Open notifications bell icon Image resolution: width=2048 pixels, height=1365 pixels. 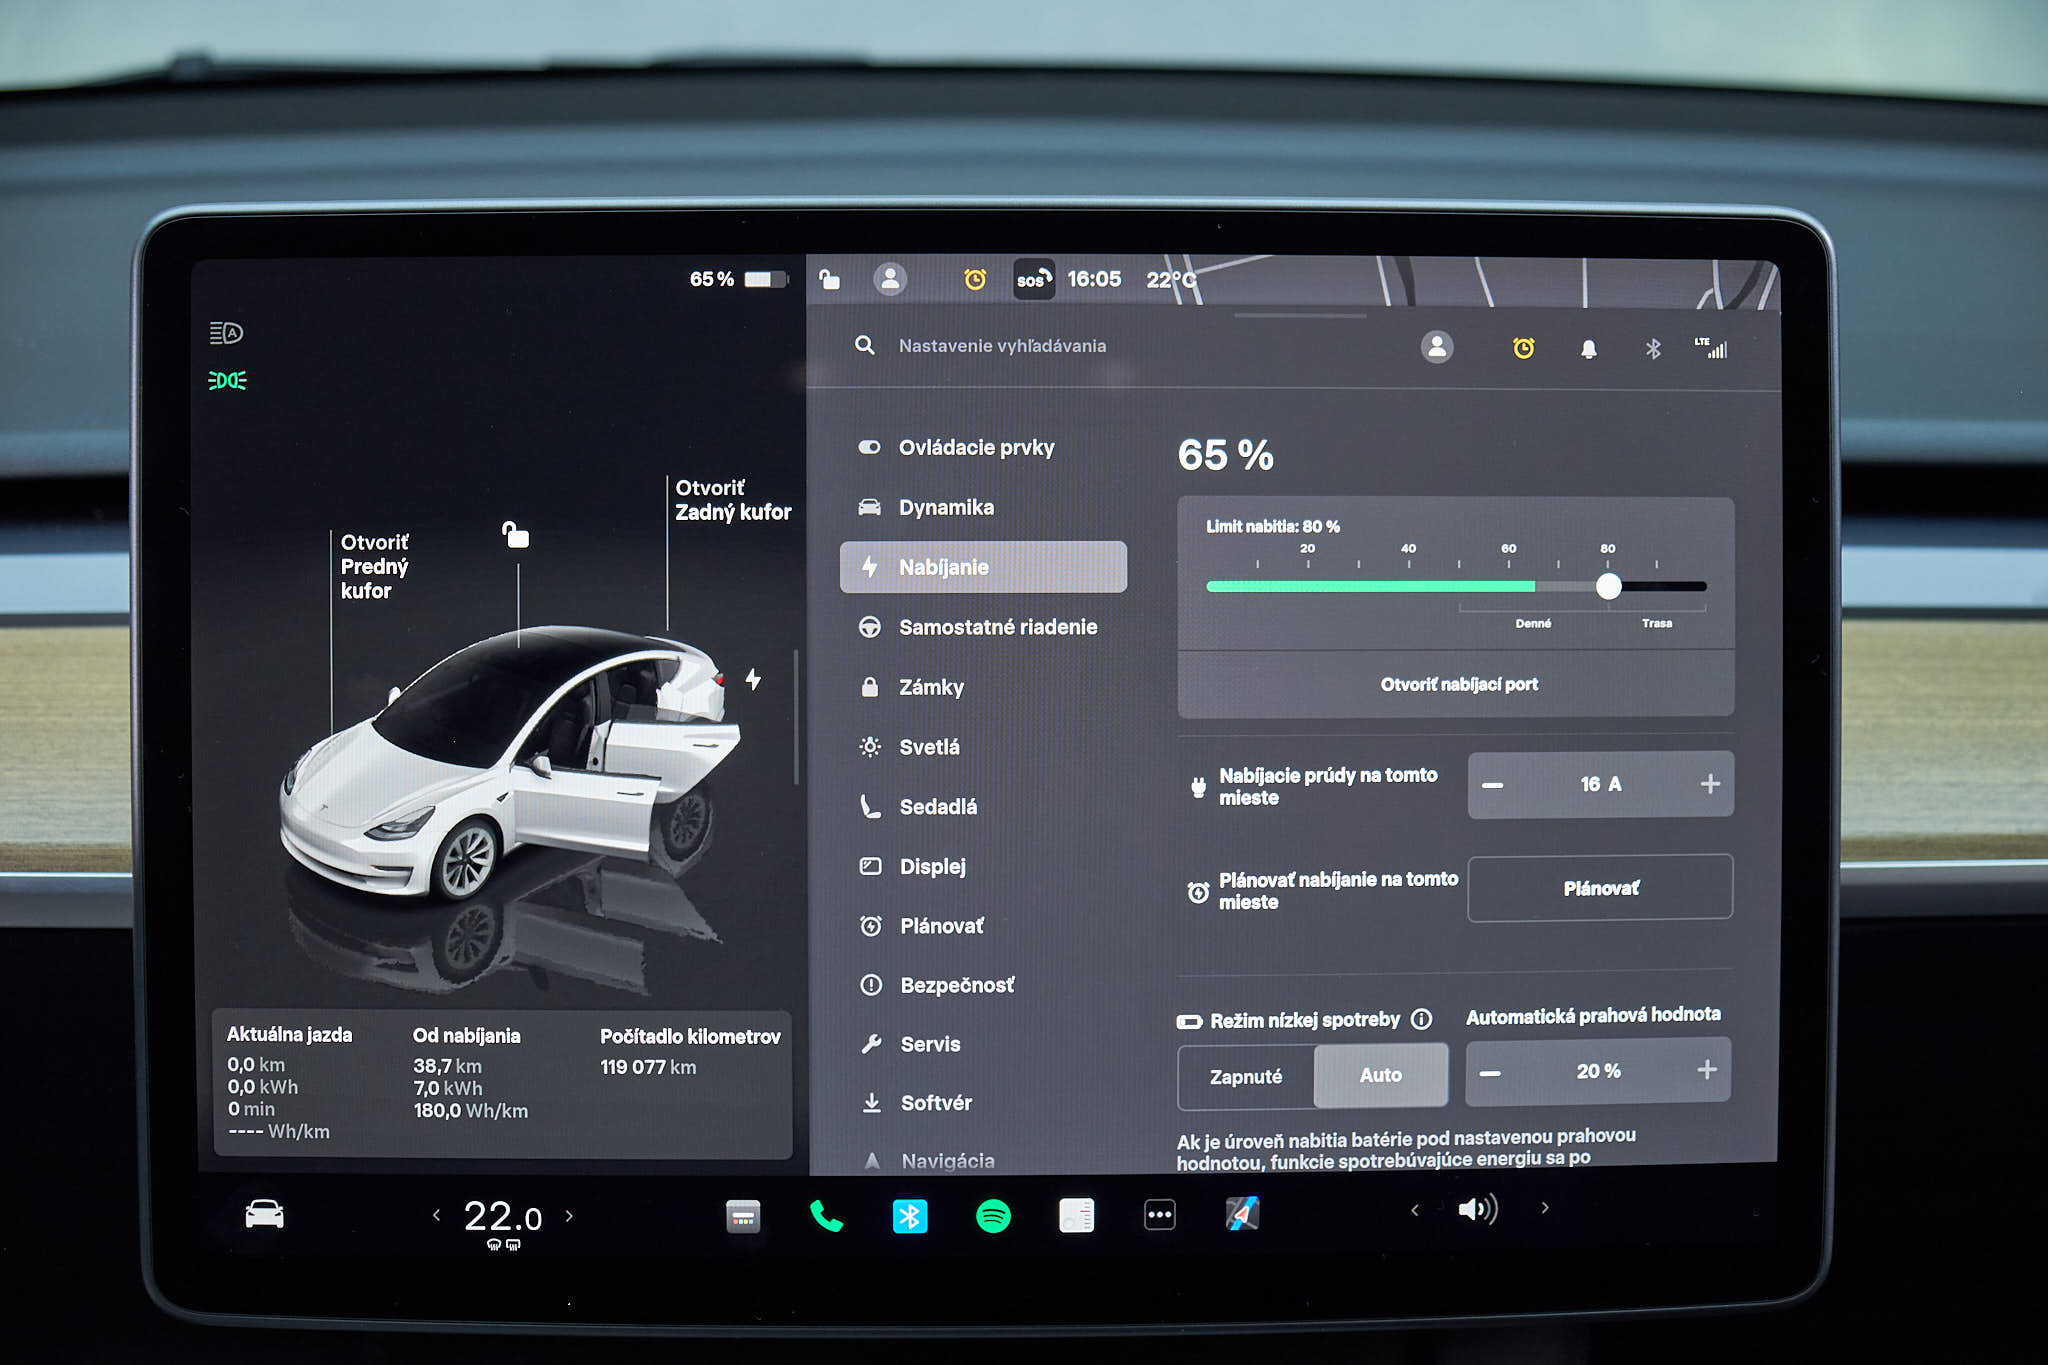point(1588,349)
